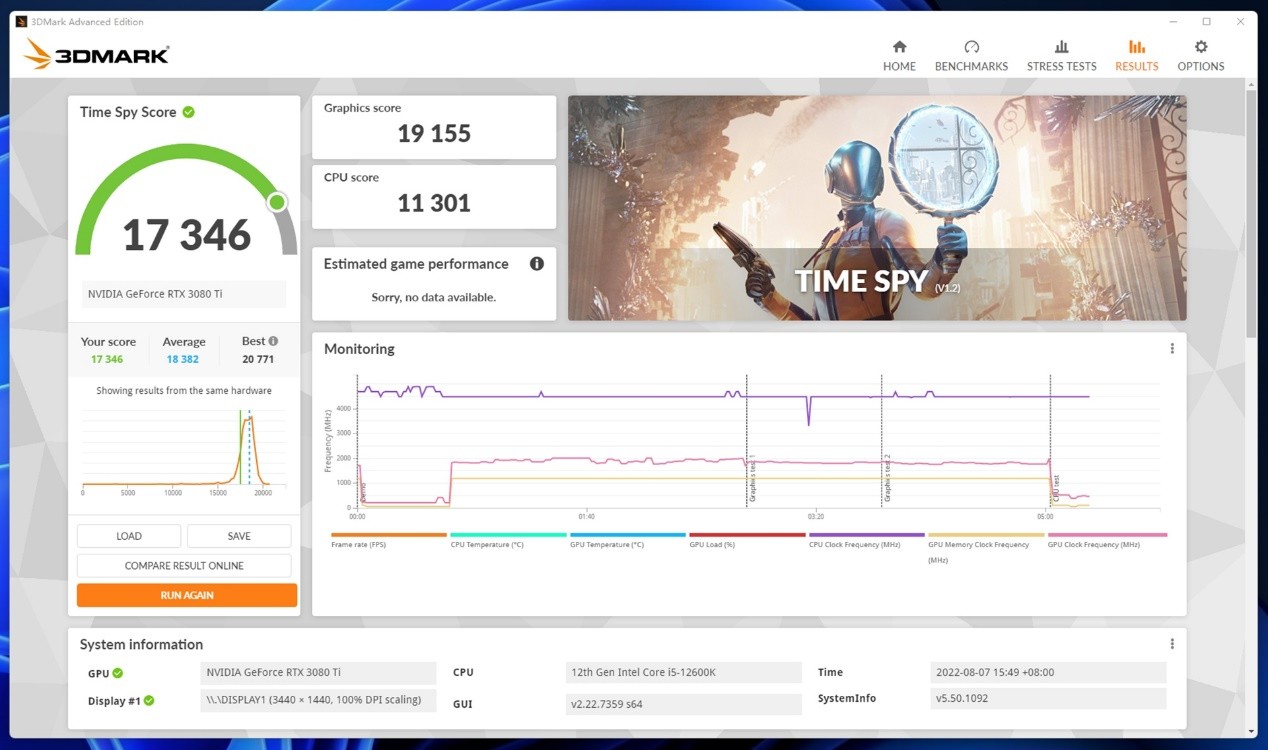Minimize the 3DMark window
Screen dimensions: 1268x750
point(1172,22)
